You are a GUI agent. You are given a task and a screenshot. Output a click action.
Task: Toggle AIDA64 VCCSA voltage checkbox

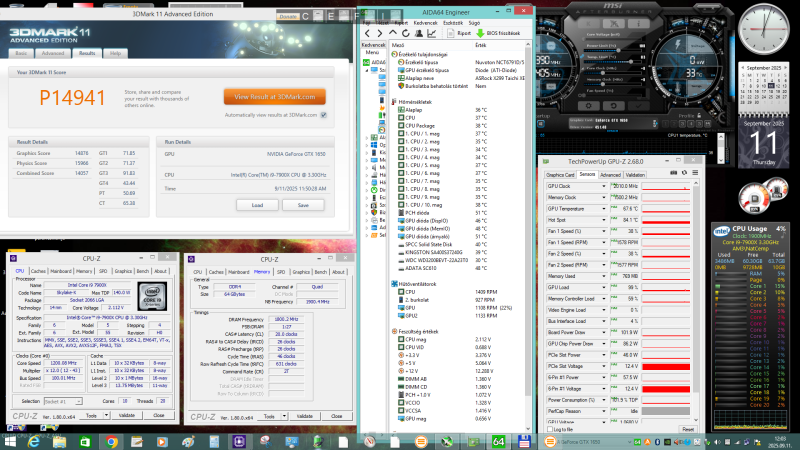coord(401,411)
